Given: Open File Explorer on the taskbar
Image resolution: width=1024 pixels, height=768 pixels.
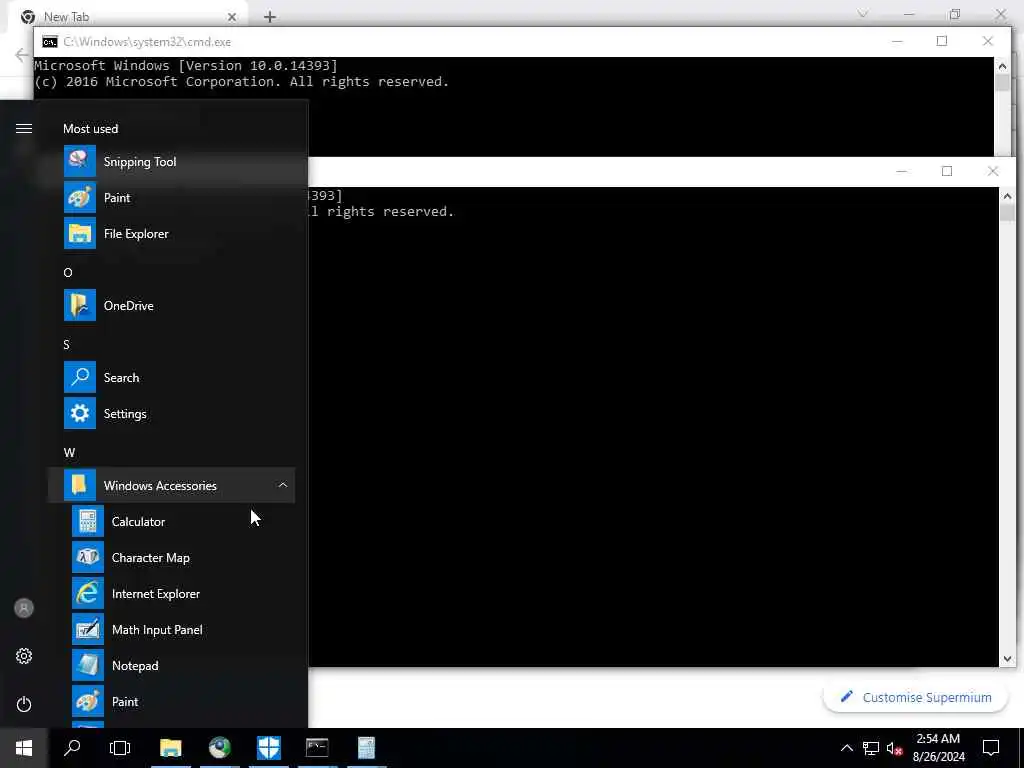Looking at the screenshot, I should [x=170, y=748].
